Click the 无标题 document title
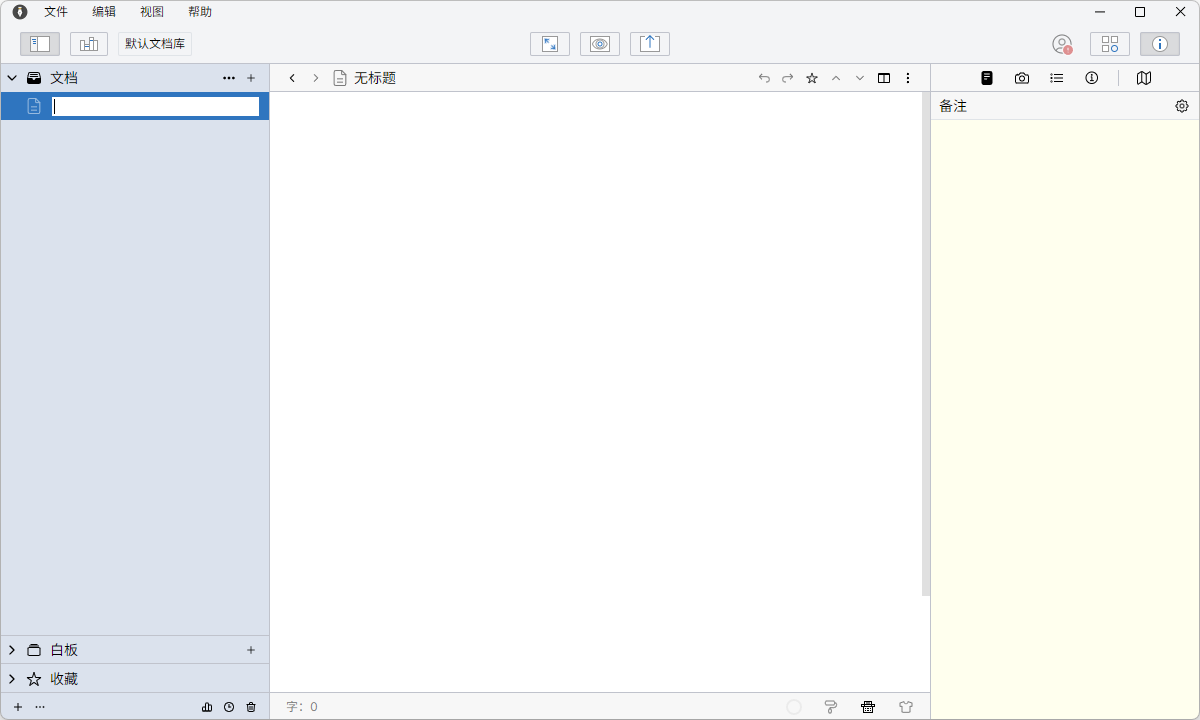This screenshot has width=1200, height=720. (375, 78)
